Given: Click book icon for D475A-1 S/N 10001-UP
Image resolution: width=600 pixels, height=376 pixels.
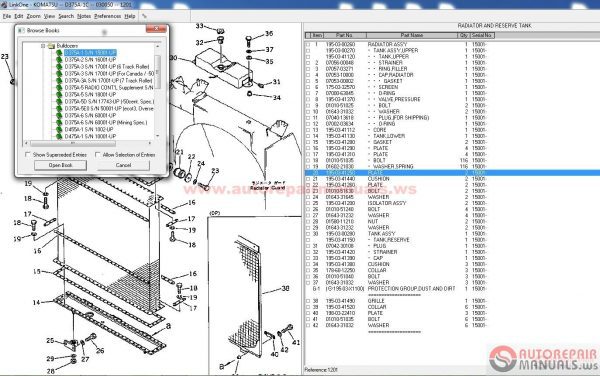Looking at the screenshot, I should pyautogui.click(x=59, y=136).
